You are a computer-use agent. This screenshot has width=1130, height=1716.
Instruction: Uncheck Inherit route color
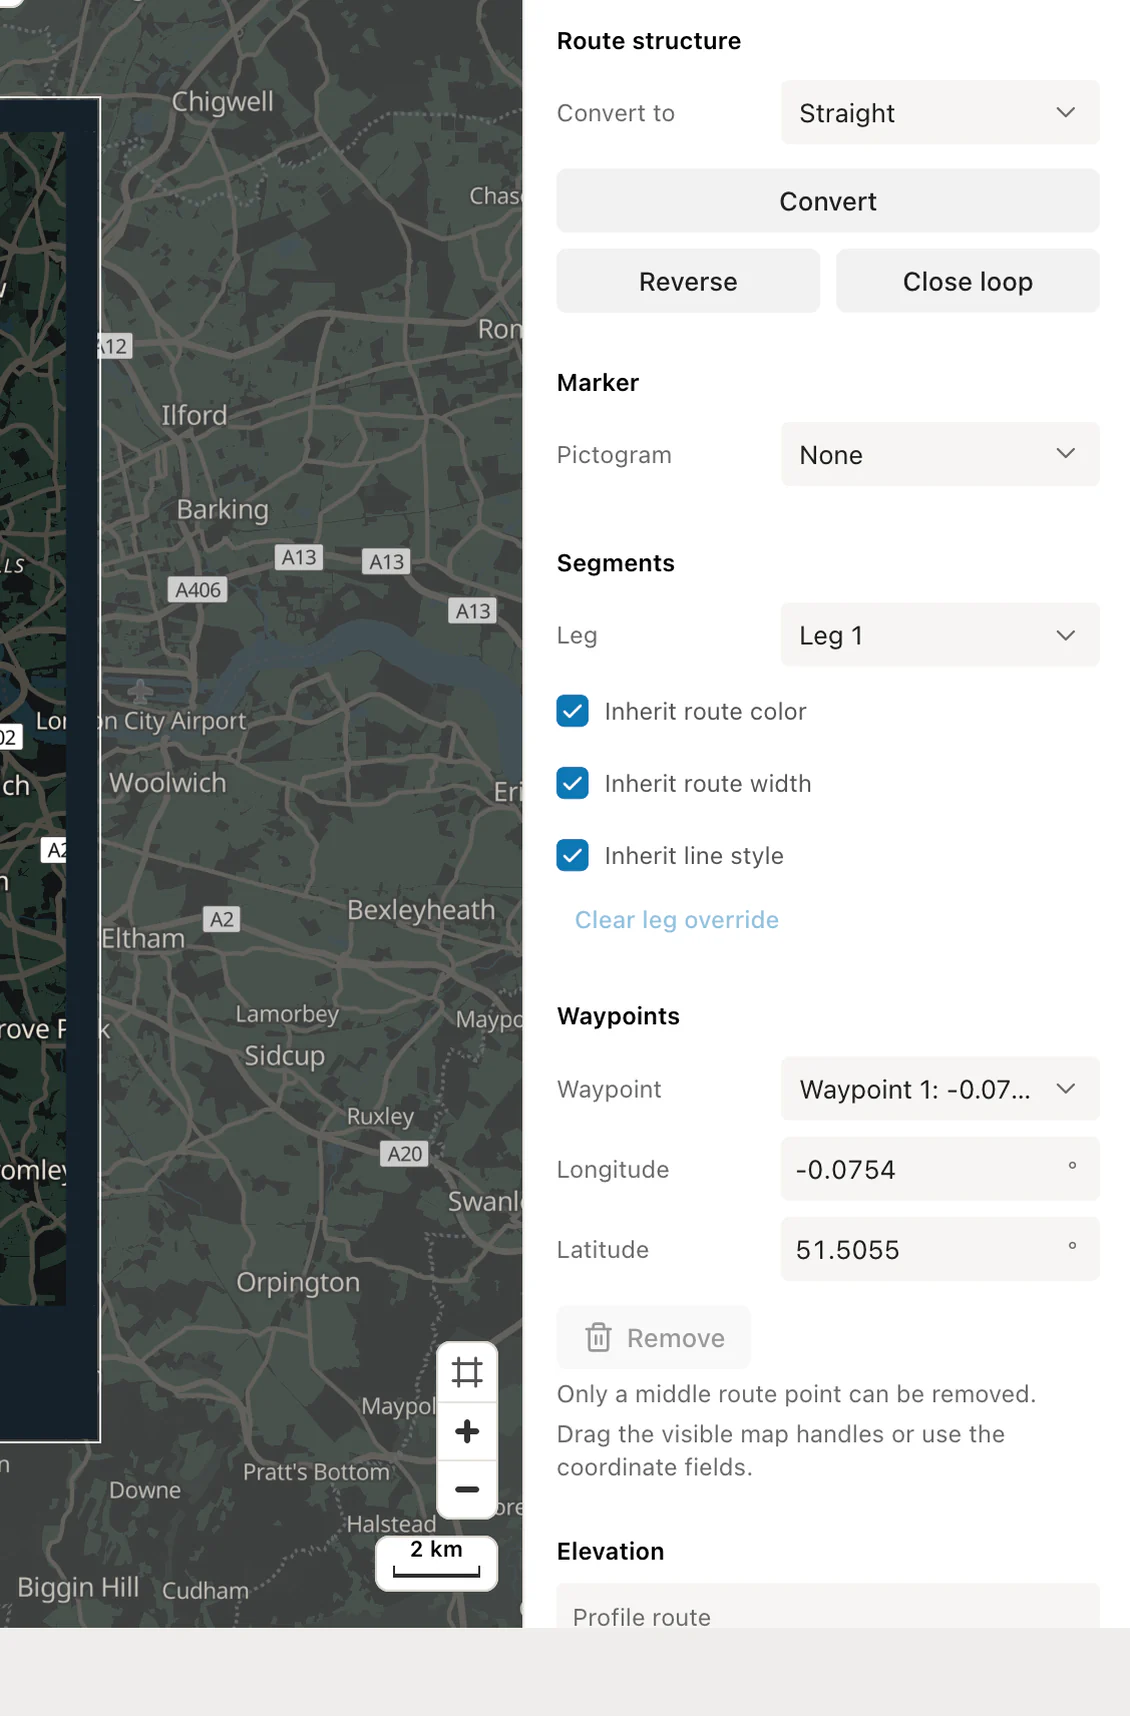pos(573,711)
